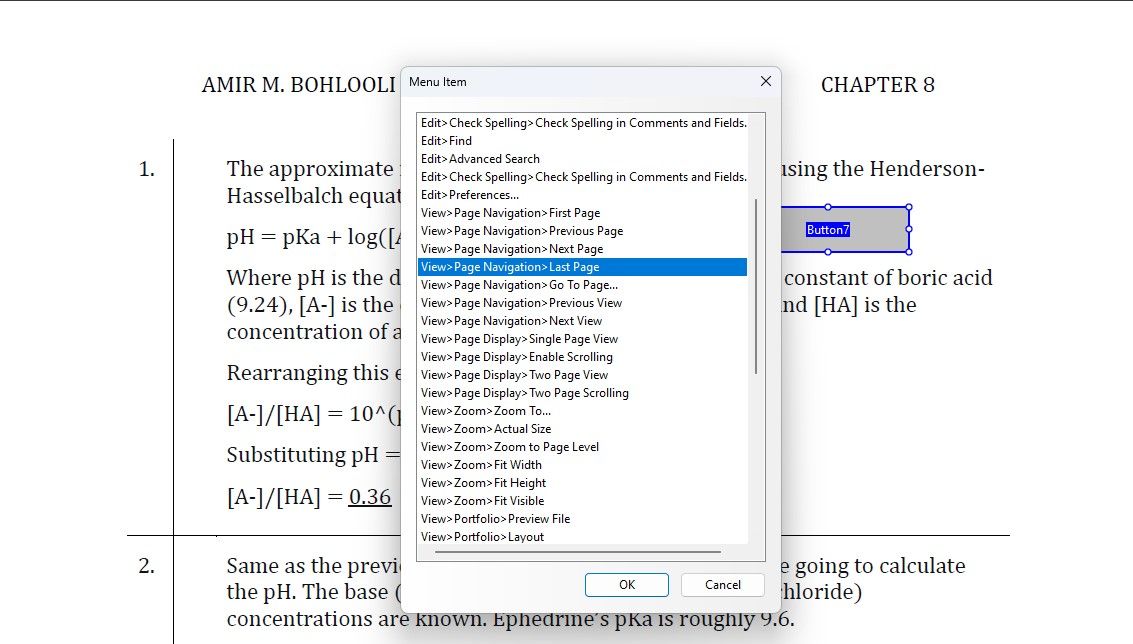Click the horizontal scrollbar under menu list

[578, 552]
